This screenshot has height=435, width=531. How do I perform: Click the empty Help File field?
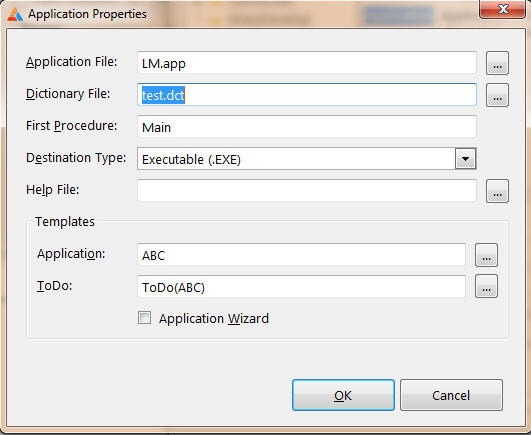click(x=307, y=191)
